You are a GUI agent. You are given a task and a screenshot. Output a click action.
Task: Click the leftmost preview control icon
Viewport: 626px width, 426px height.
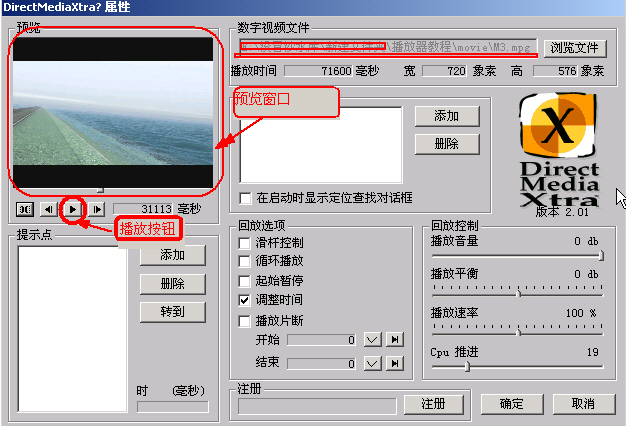point(25,209)
